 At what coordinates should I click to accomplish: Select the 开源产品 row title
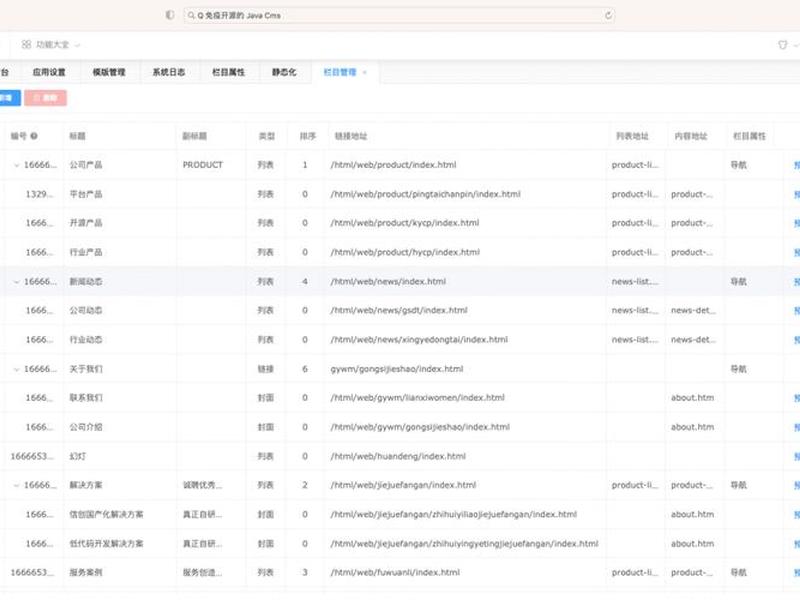point(86,223)
